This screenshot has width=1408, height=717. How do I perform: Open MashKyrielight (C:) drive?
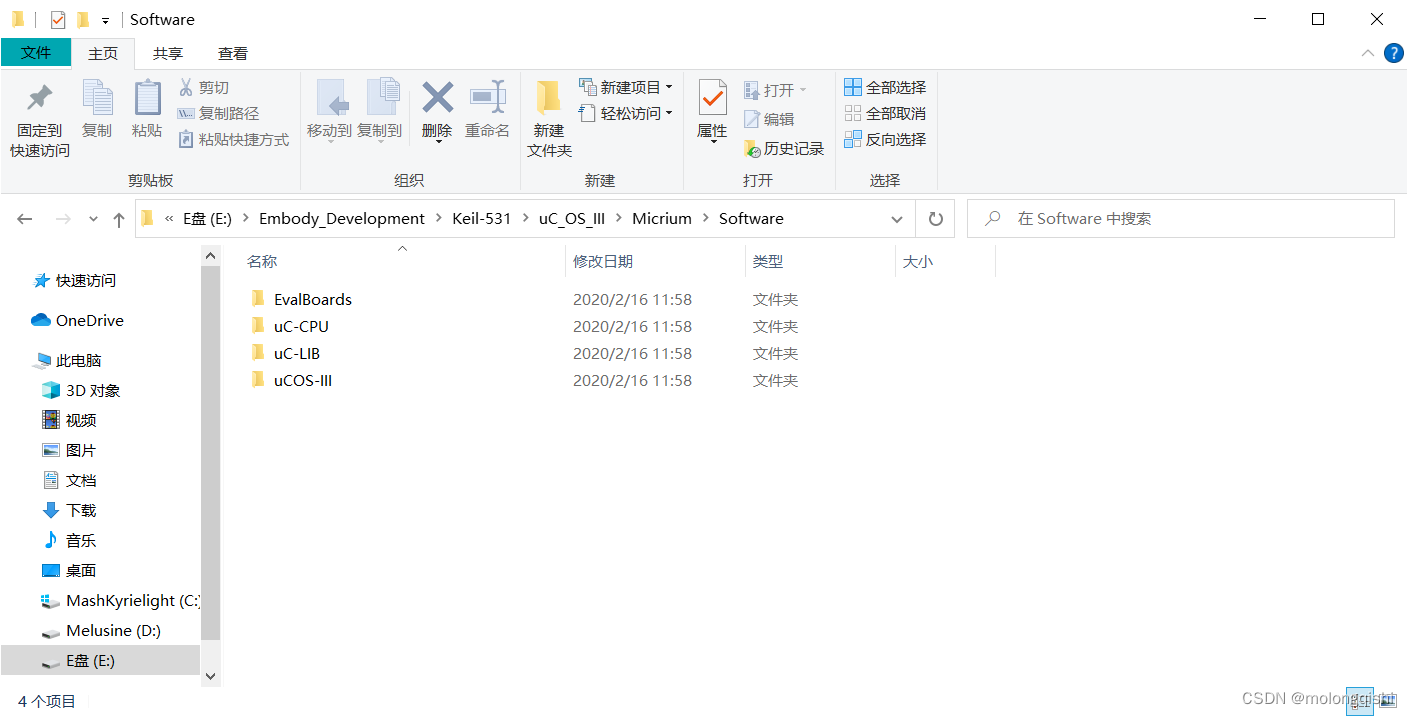point(120,601)
